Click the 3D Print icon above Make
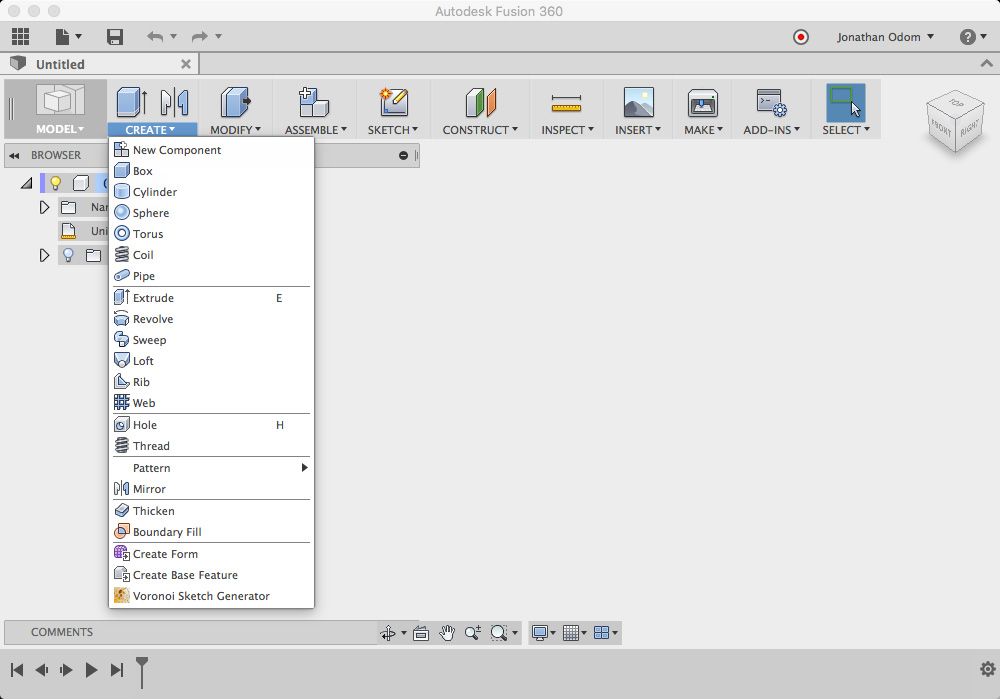Screen dimensions: 1000x699 703,103
